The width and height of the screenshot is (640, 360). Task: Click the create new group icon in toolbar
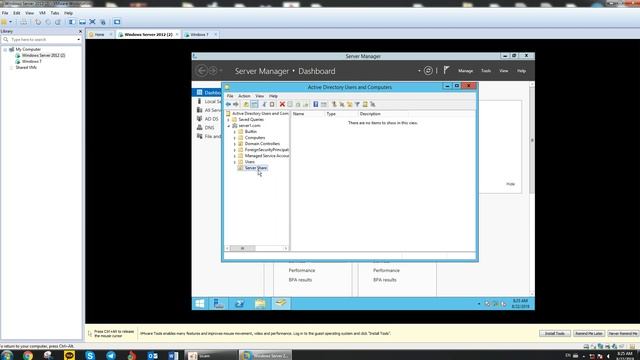pyautogui.click(x=342, y=104)
